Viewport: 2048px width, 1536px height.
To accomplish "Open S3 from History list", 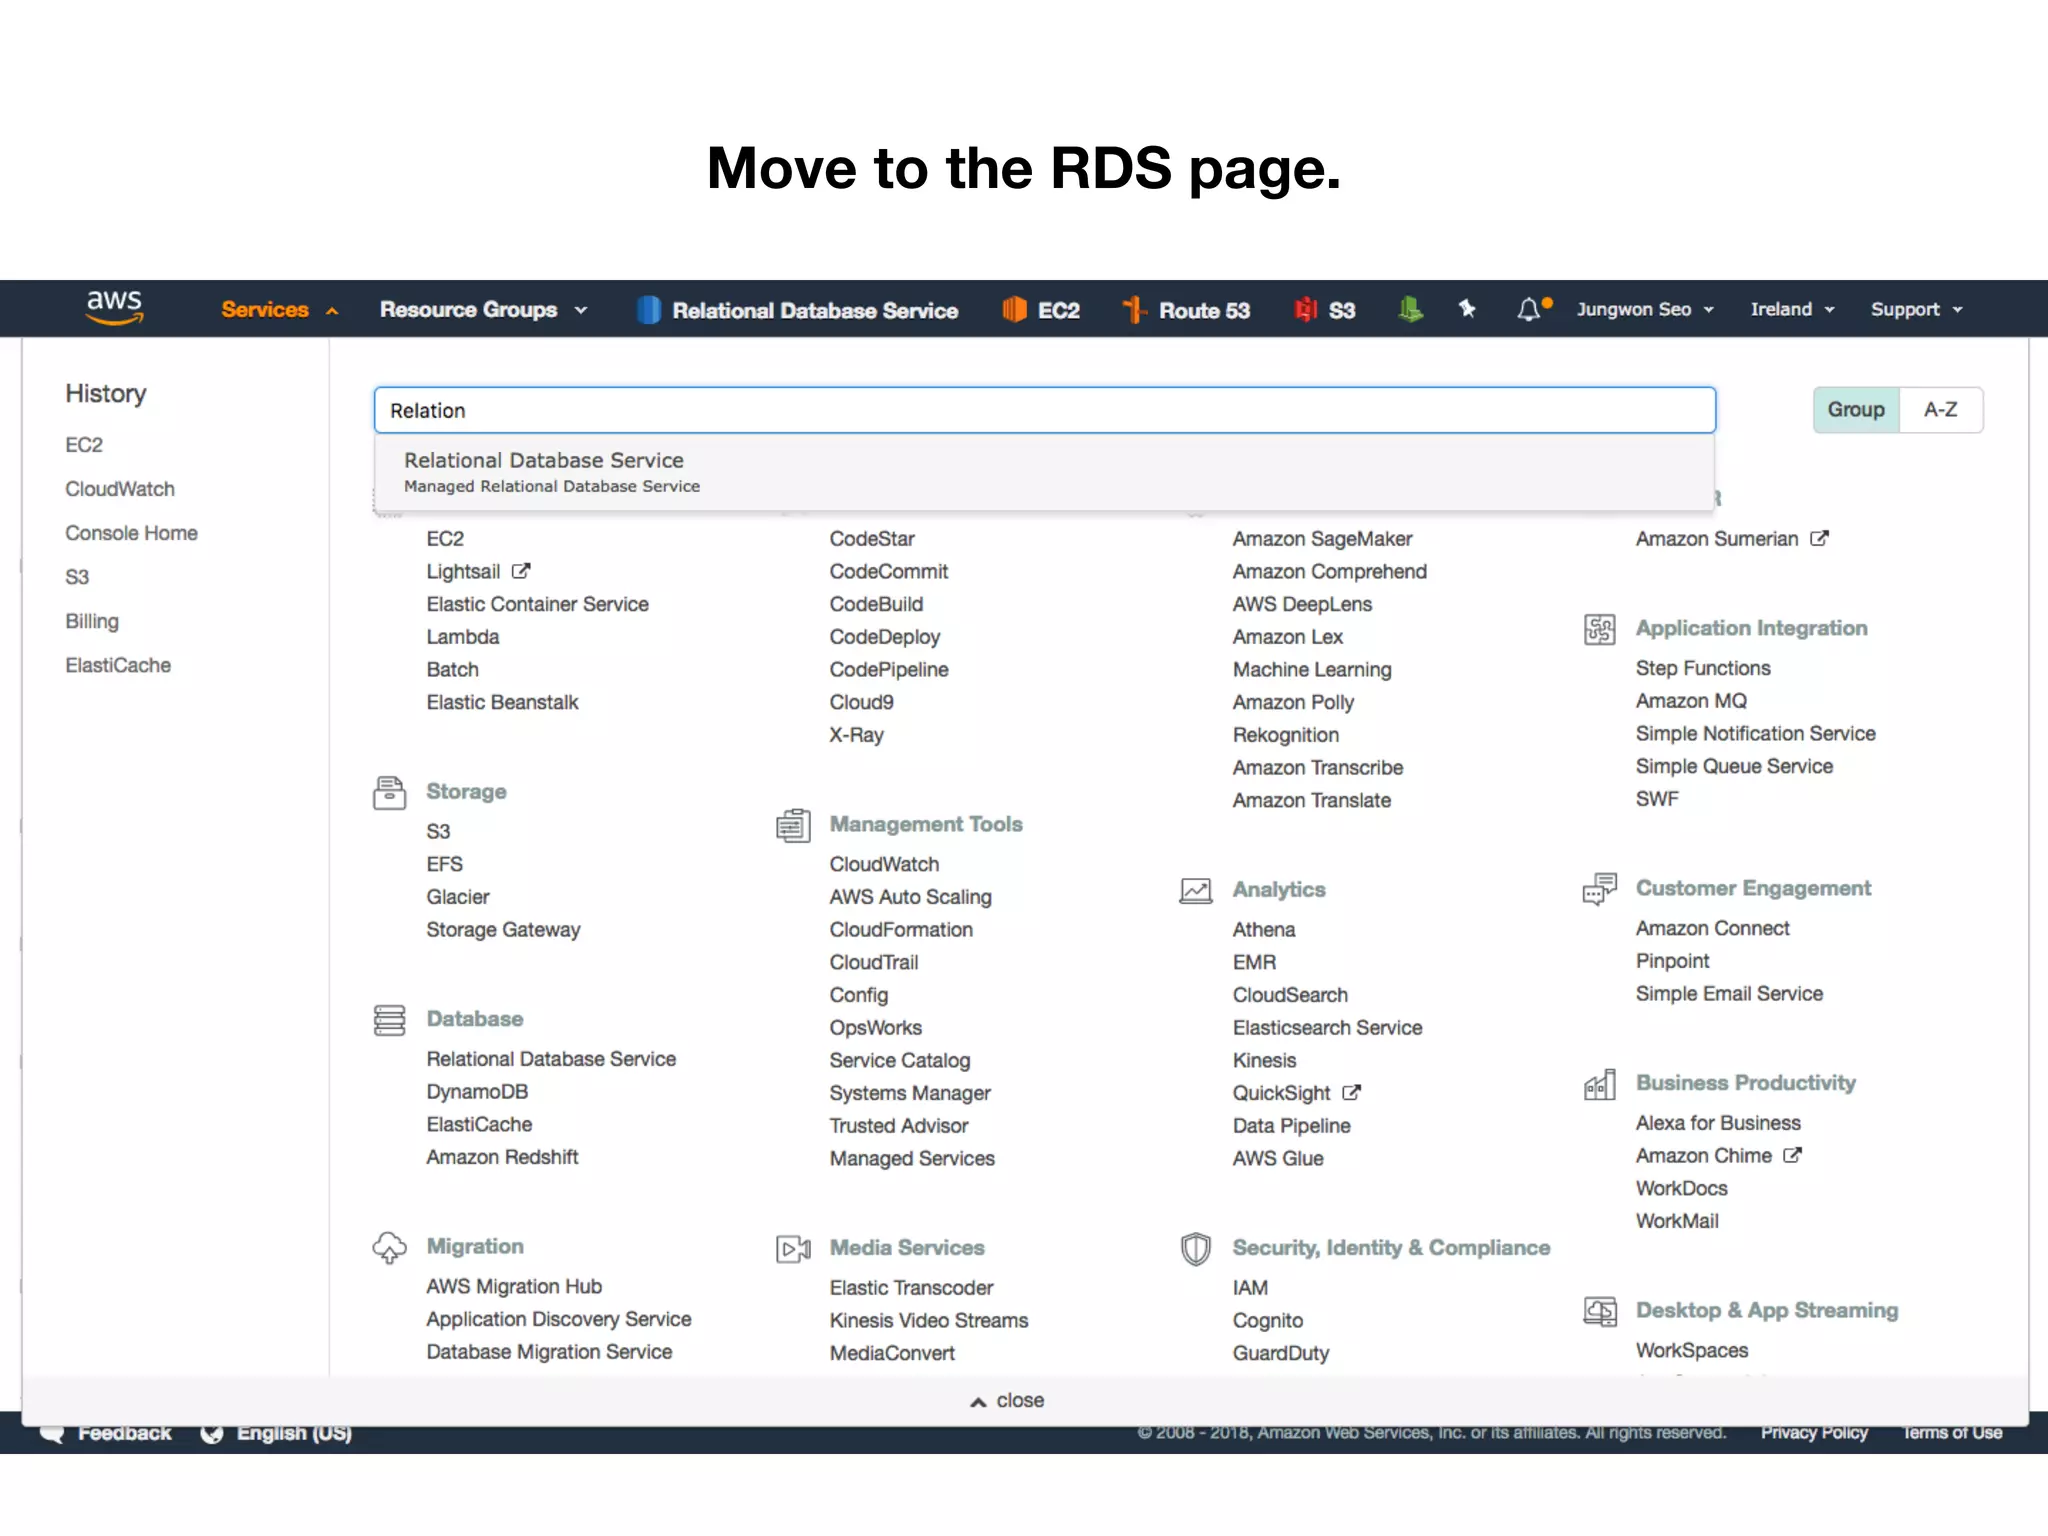I will [77, 577].
